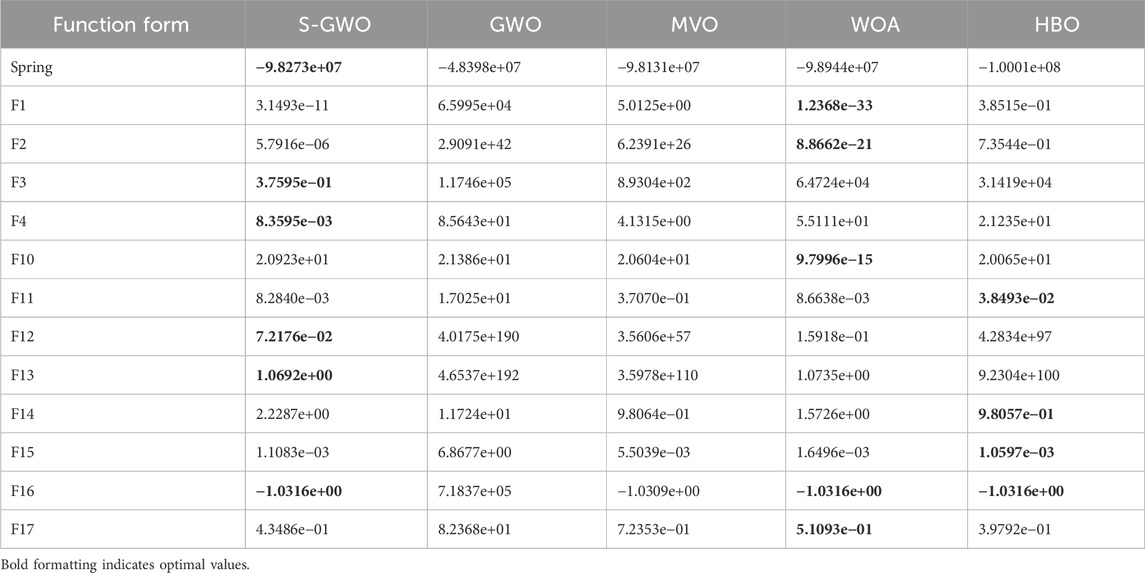Click the F17 row label
Viewport: 1145px width, 573px height.
[24, 530]
